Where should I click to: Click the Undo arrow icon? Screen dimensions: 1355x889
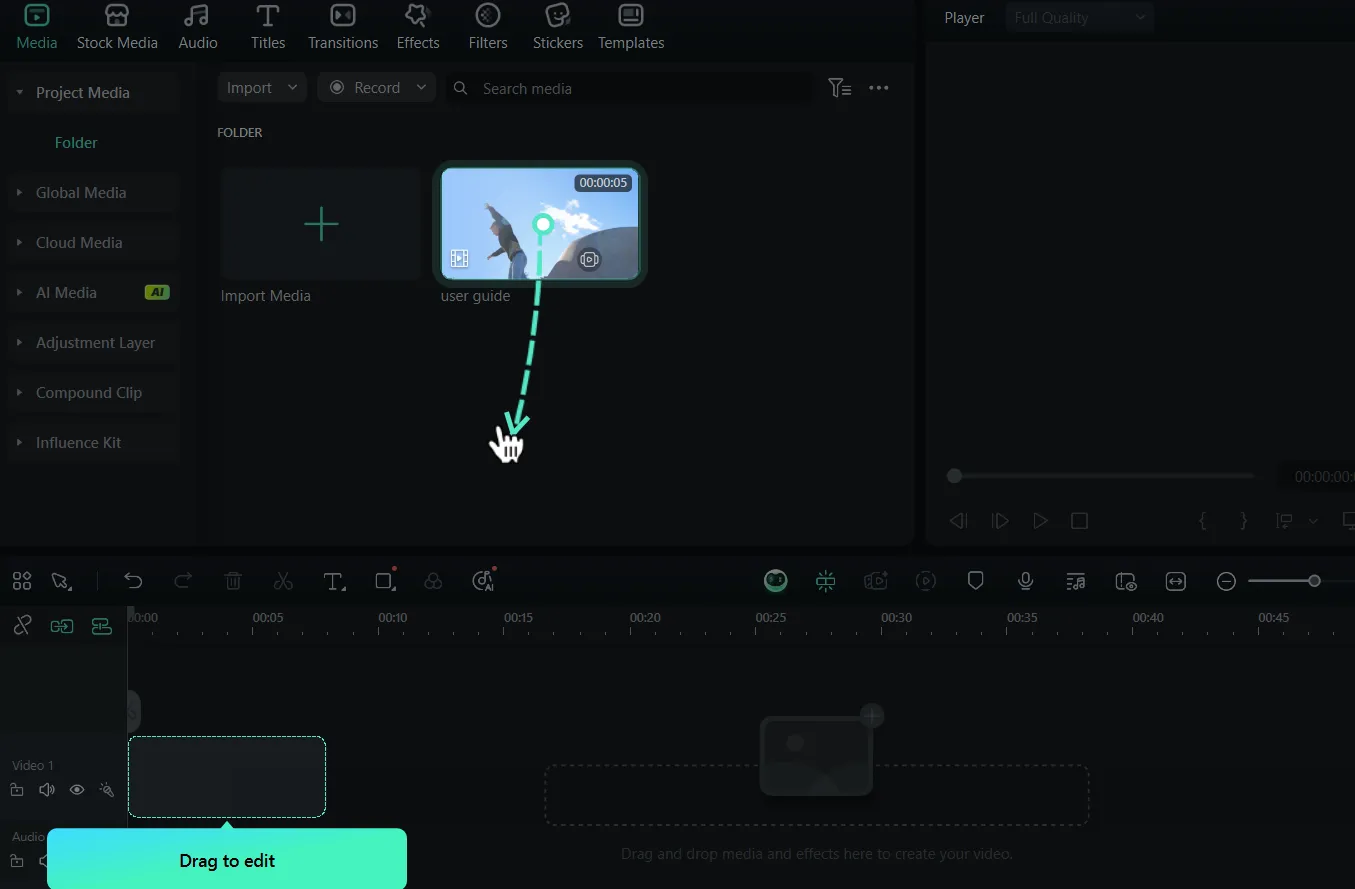pyautogui.click(x=133, y=581)
